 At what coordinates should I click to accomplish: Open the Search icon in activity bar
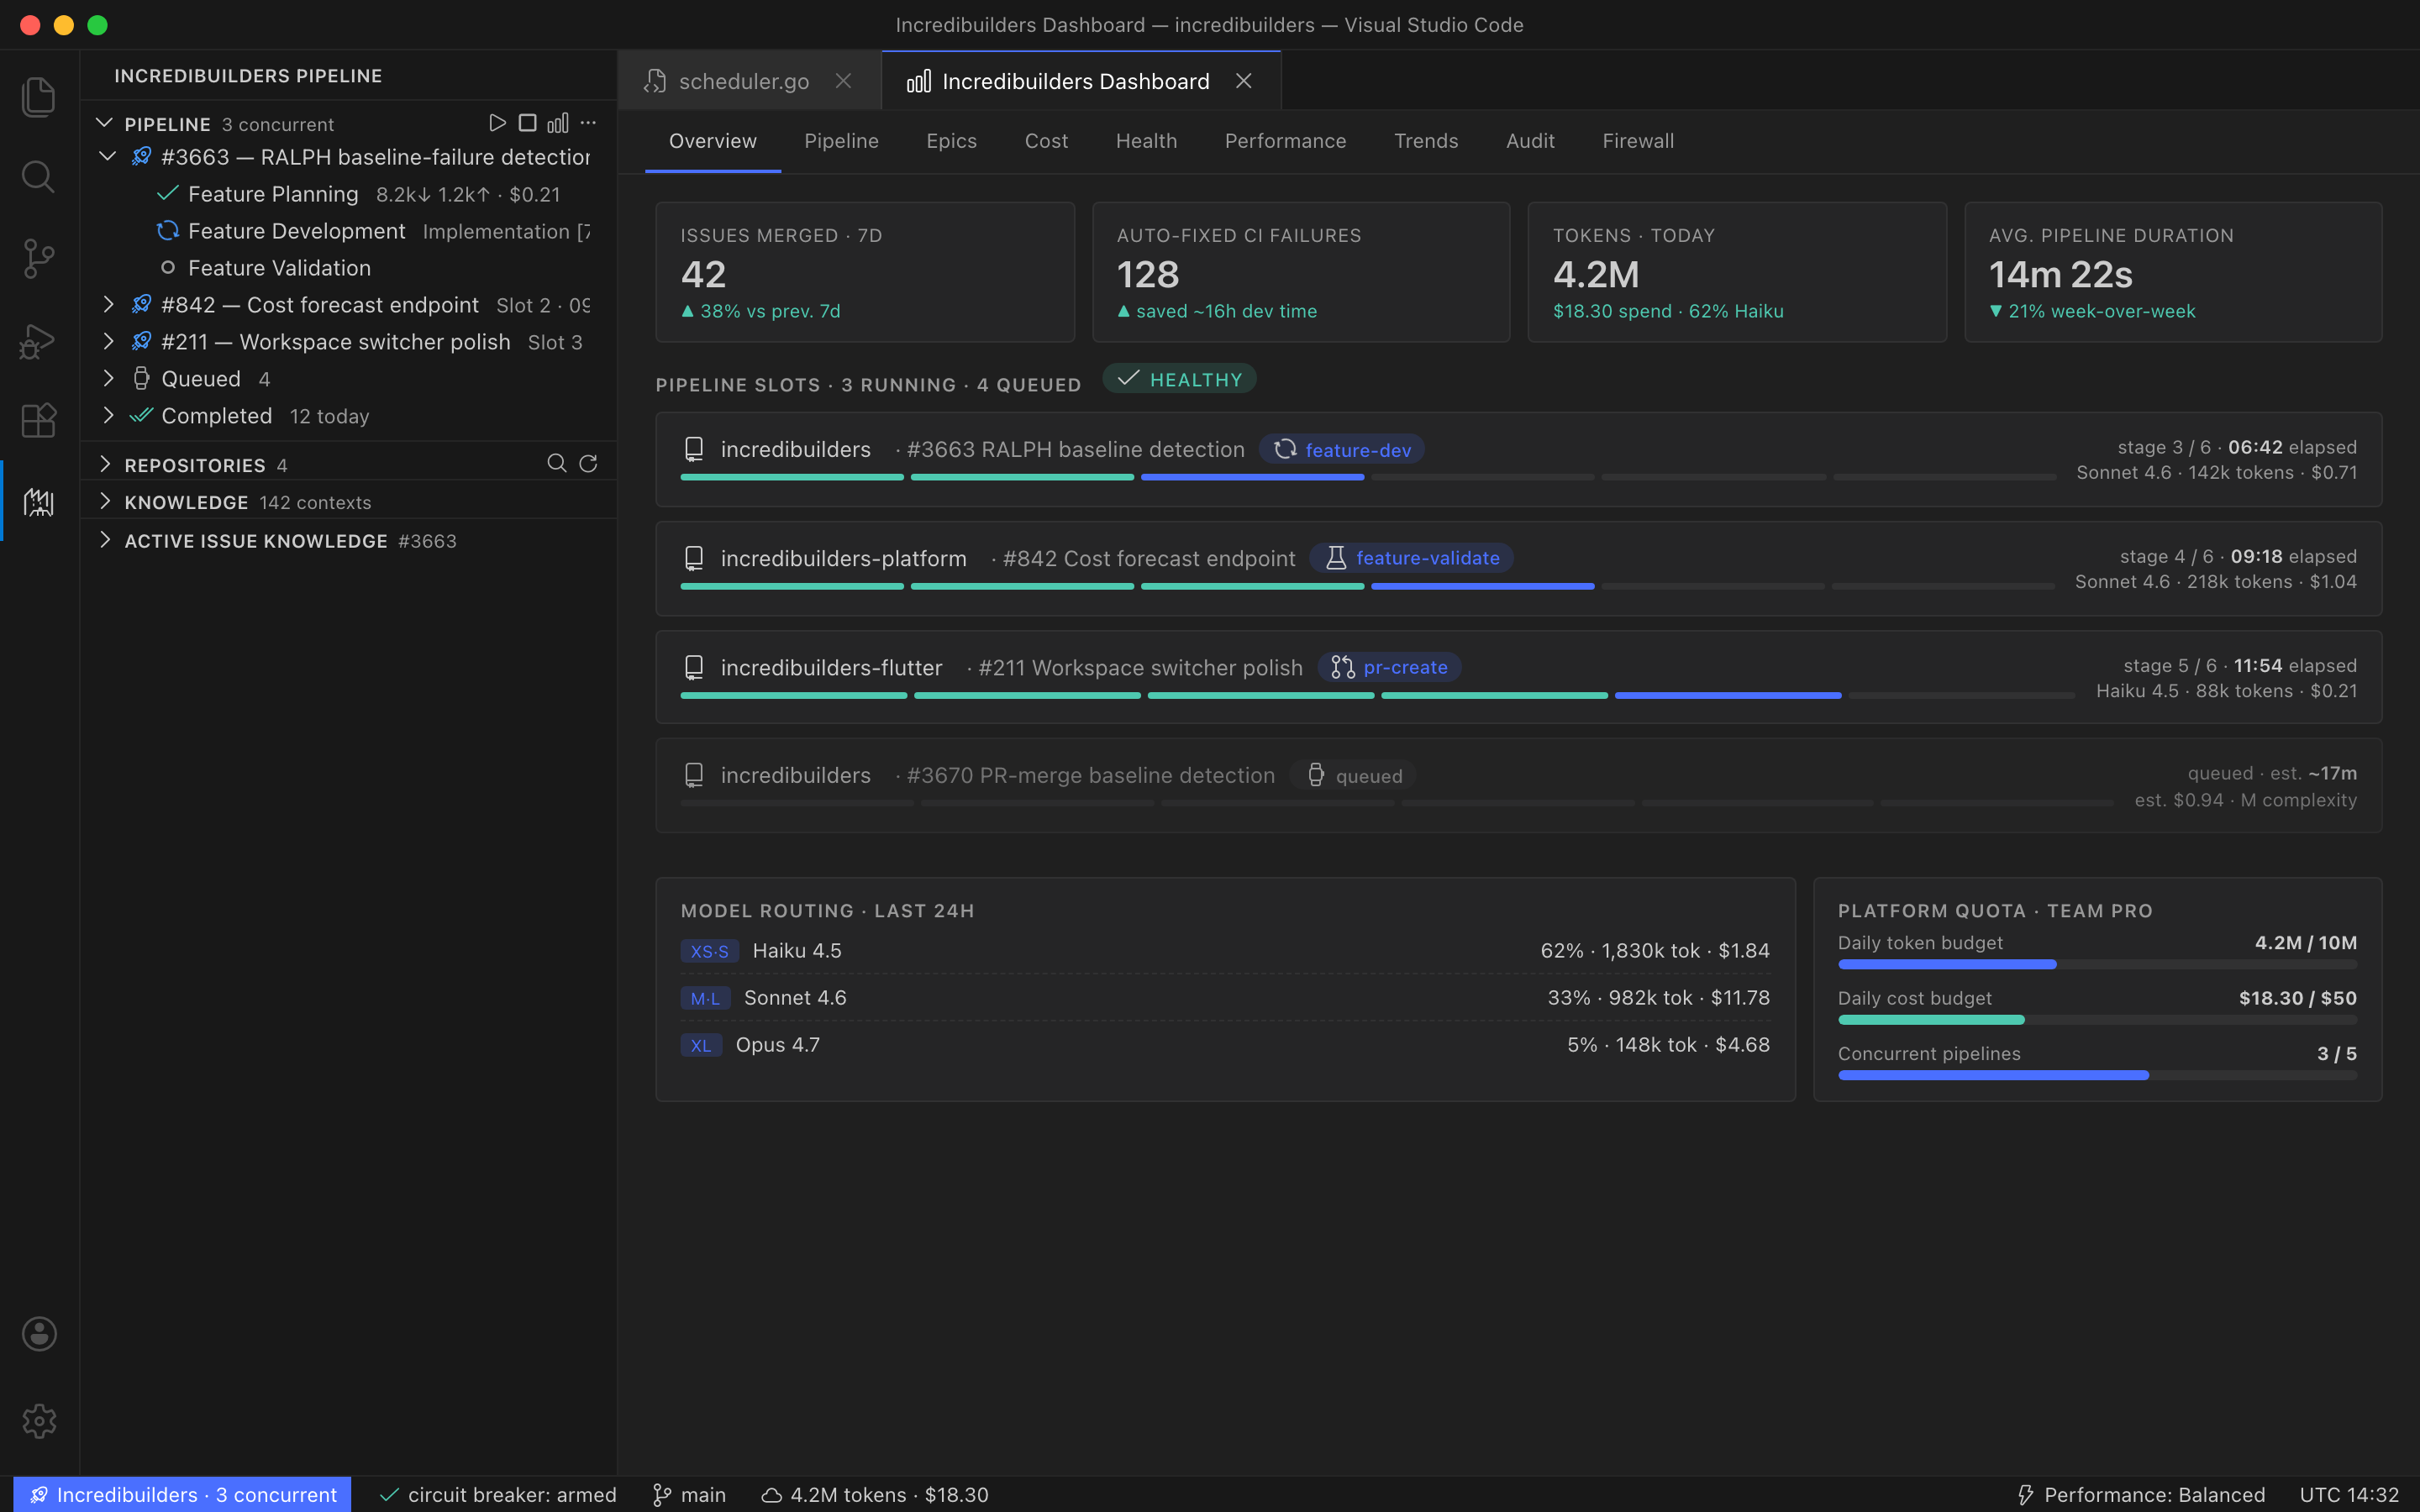(38, 177)
